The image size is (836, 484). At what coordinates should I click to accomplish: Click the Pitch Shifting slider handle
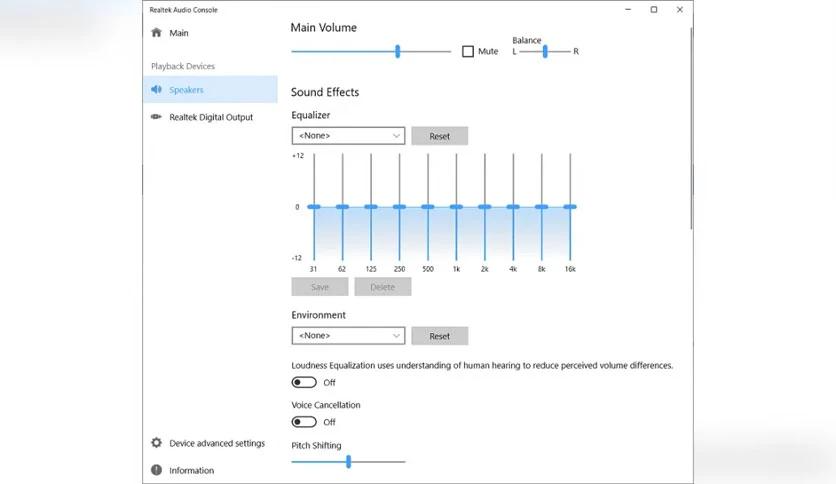348,462
